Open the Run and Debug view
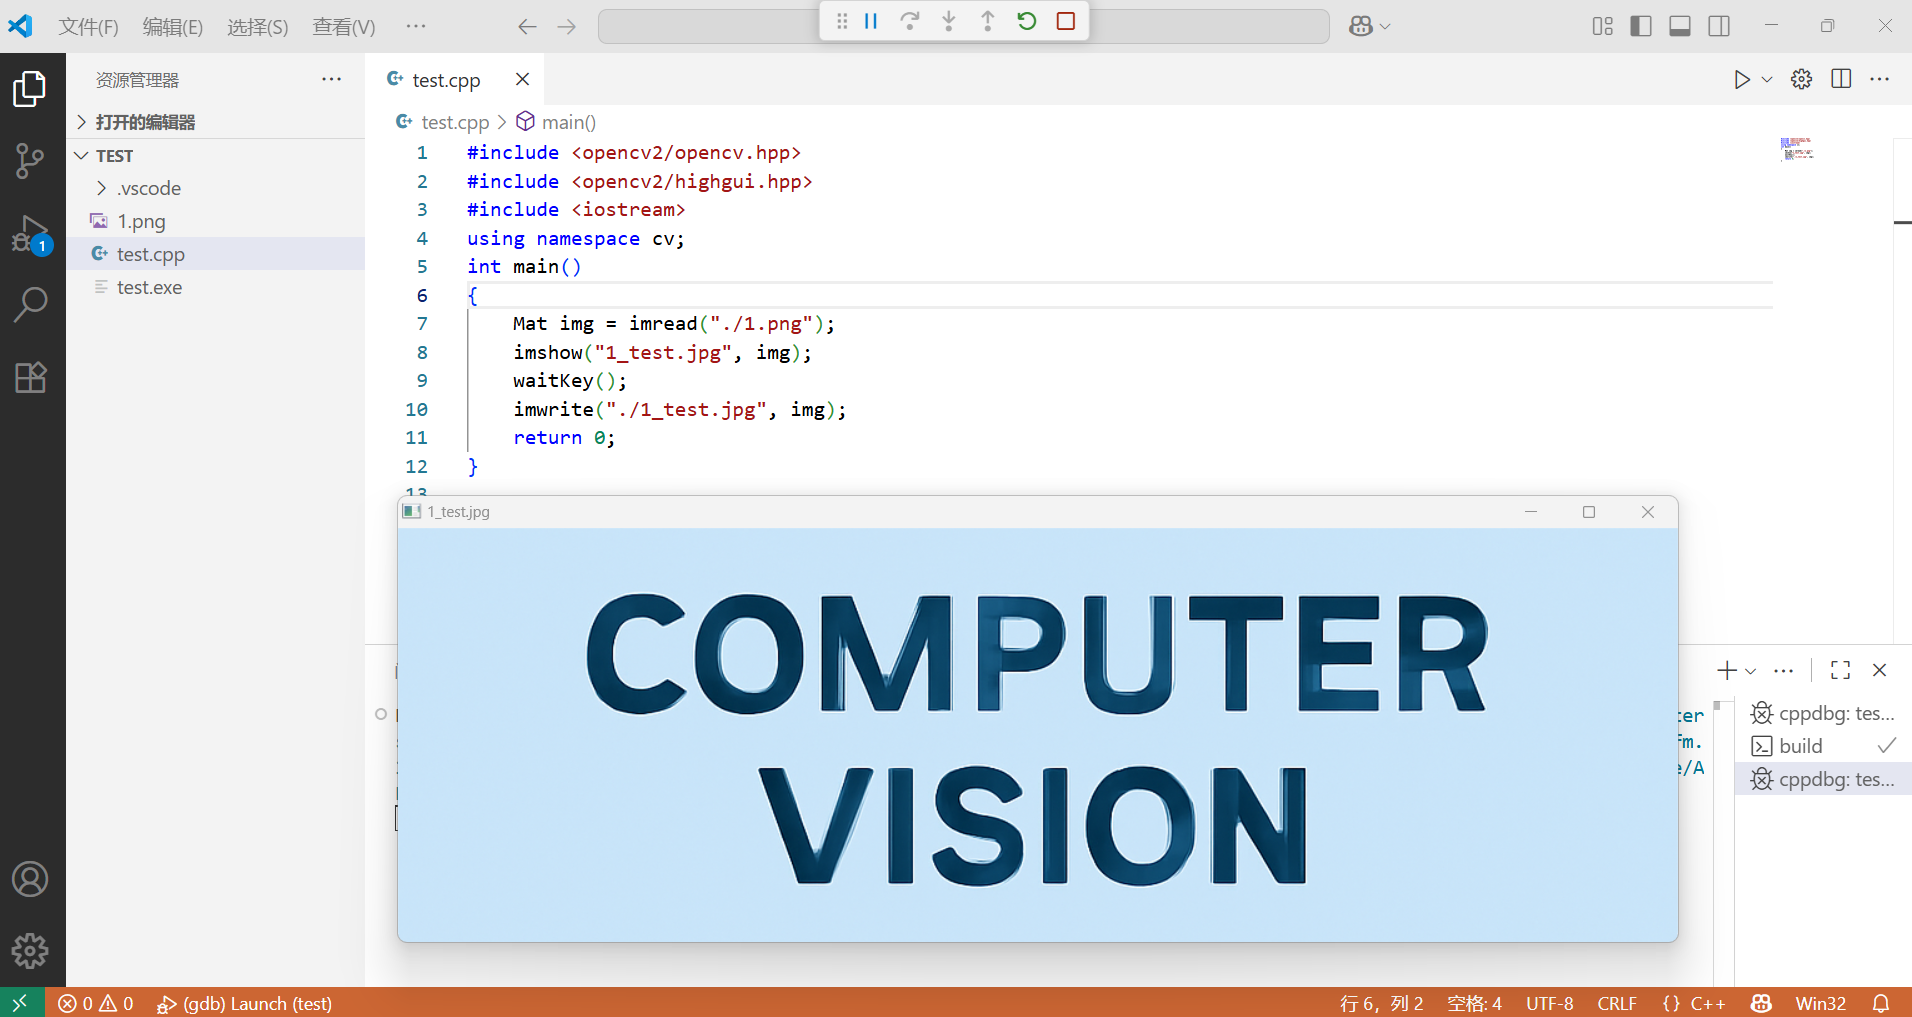This screenshot has height=1017, width=1912. point(31,235)
